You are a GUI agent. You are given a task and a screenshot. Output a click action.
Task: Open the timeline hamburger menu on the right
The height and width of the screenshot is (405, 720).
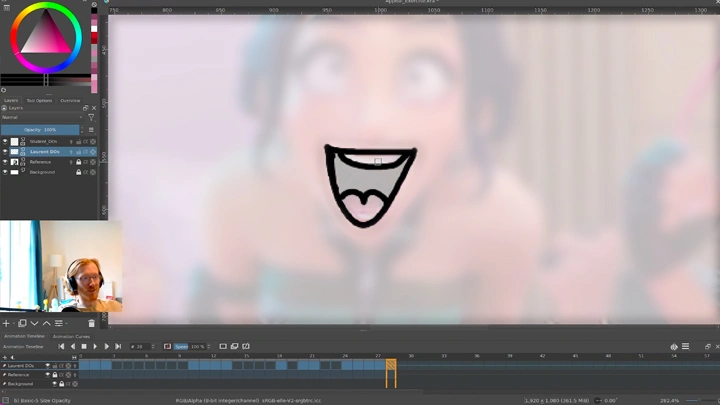tap(685, 346)
